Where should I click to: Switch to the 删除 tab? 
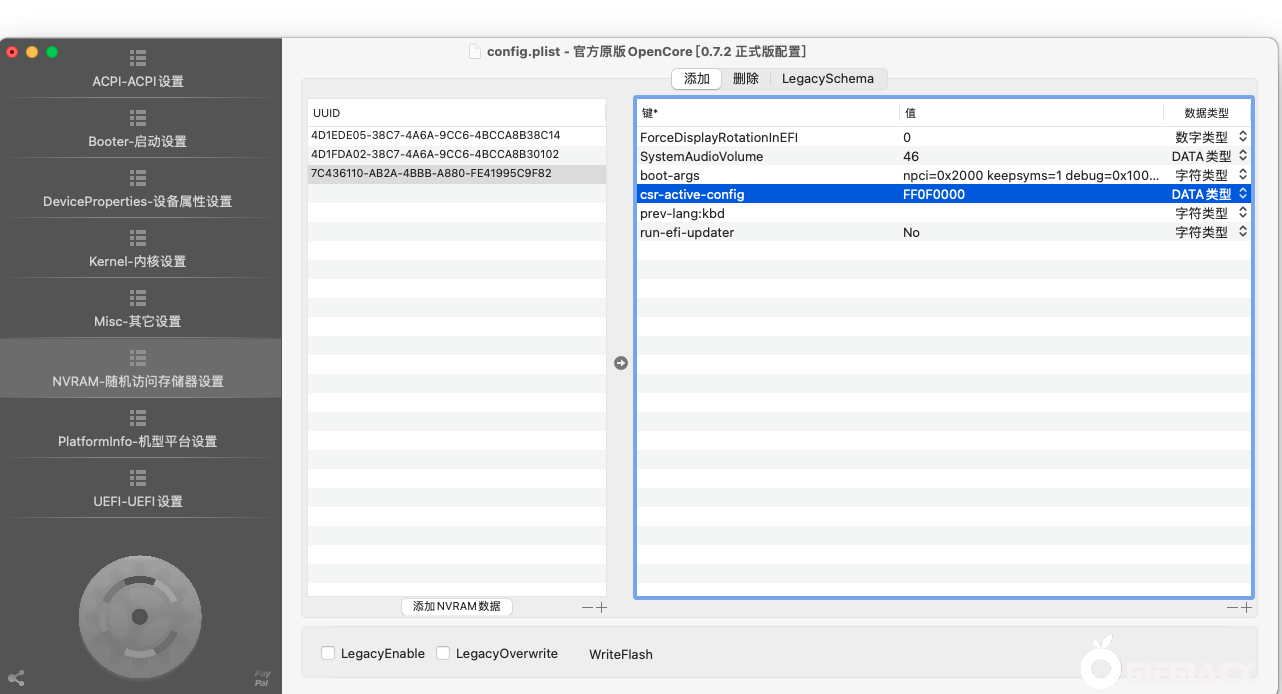[x=745, y=79]
